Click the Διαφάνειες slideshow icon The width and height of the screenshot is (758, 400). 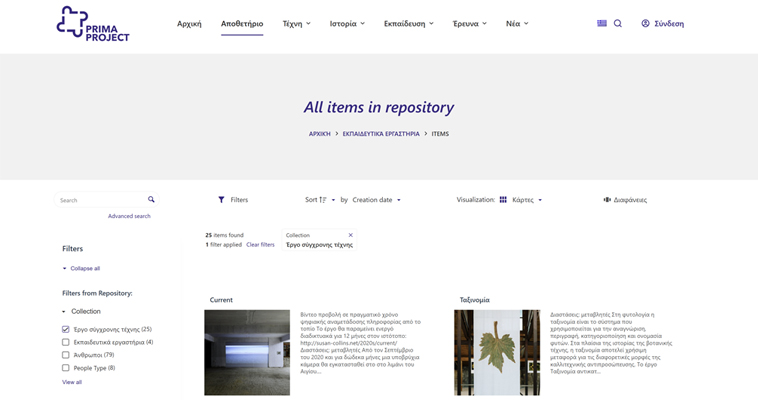point(607,200)
